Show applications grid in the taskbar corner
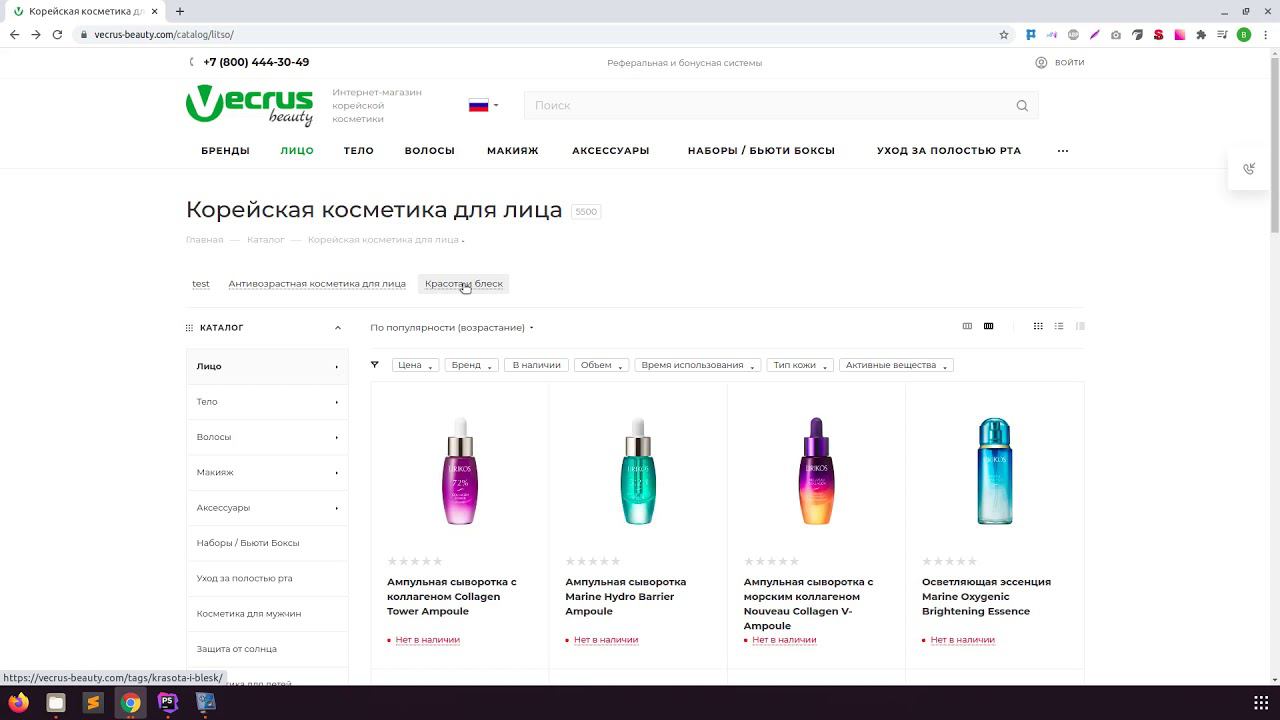1280x720 pixels. [x=1261, y=703]
